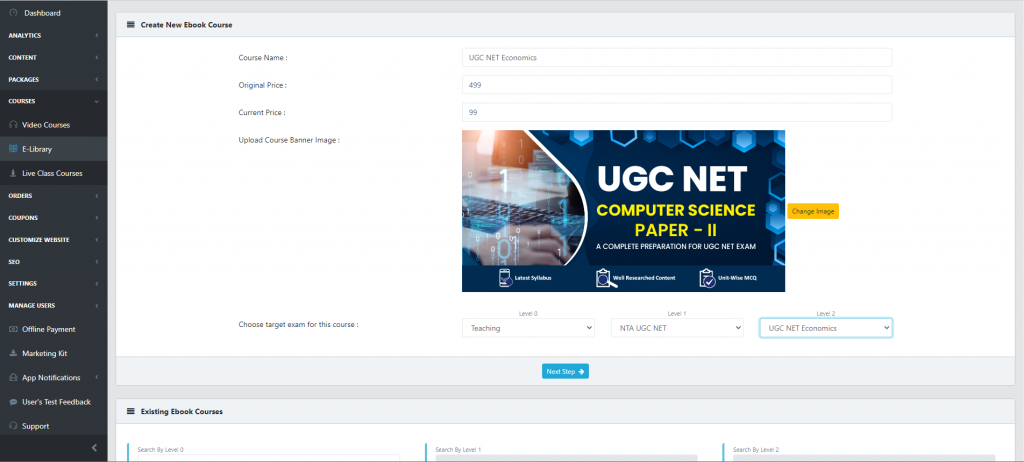Click the 'Course Name :' label
Image resolution: width=1024 pixels, height=462 pixels.
pyautogui.click(x=263, y=58)
